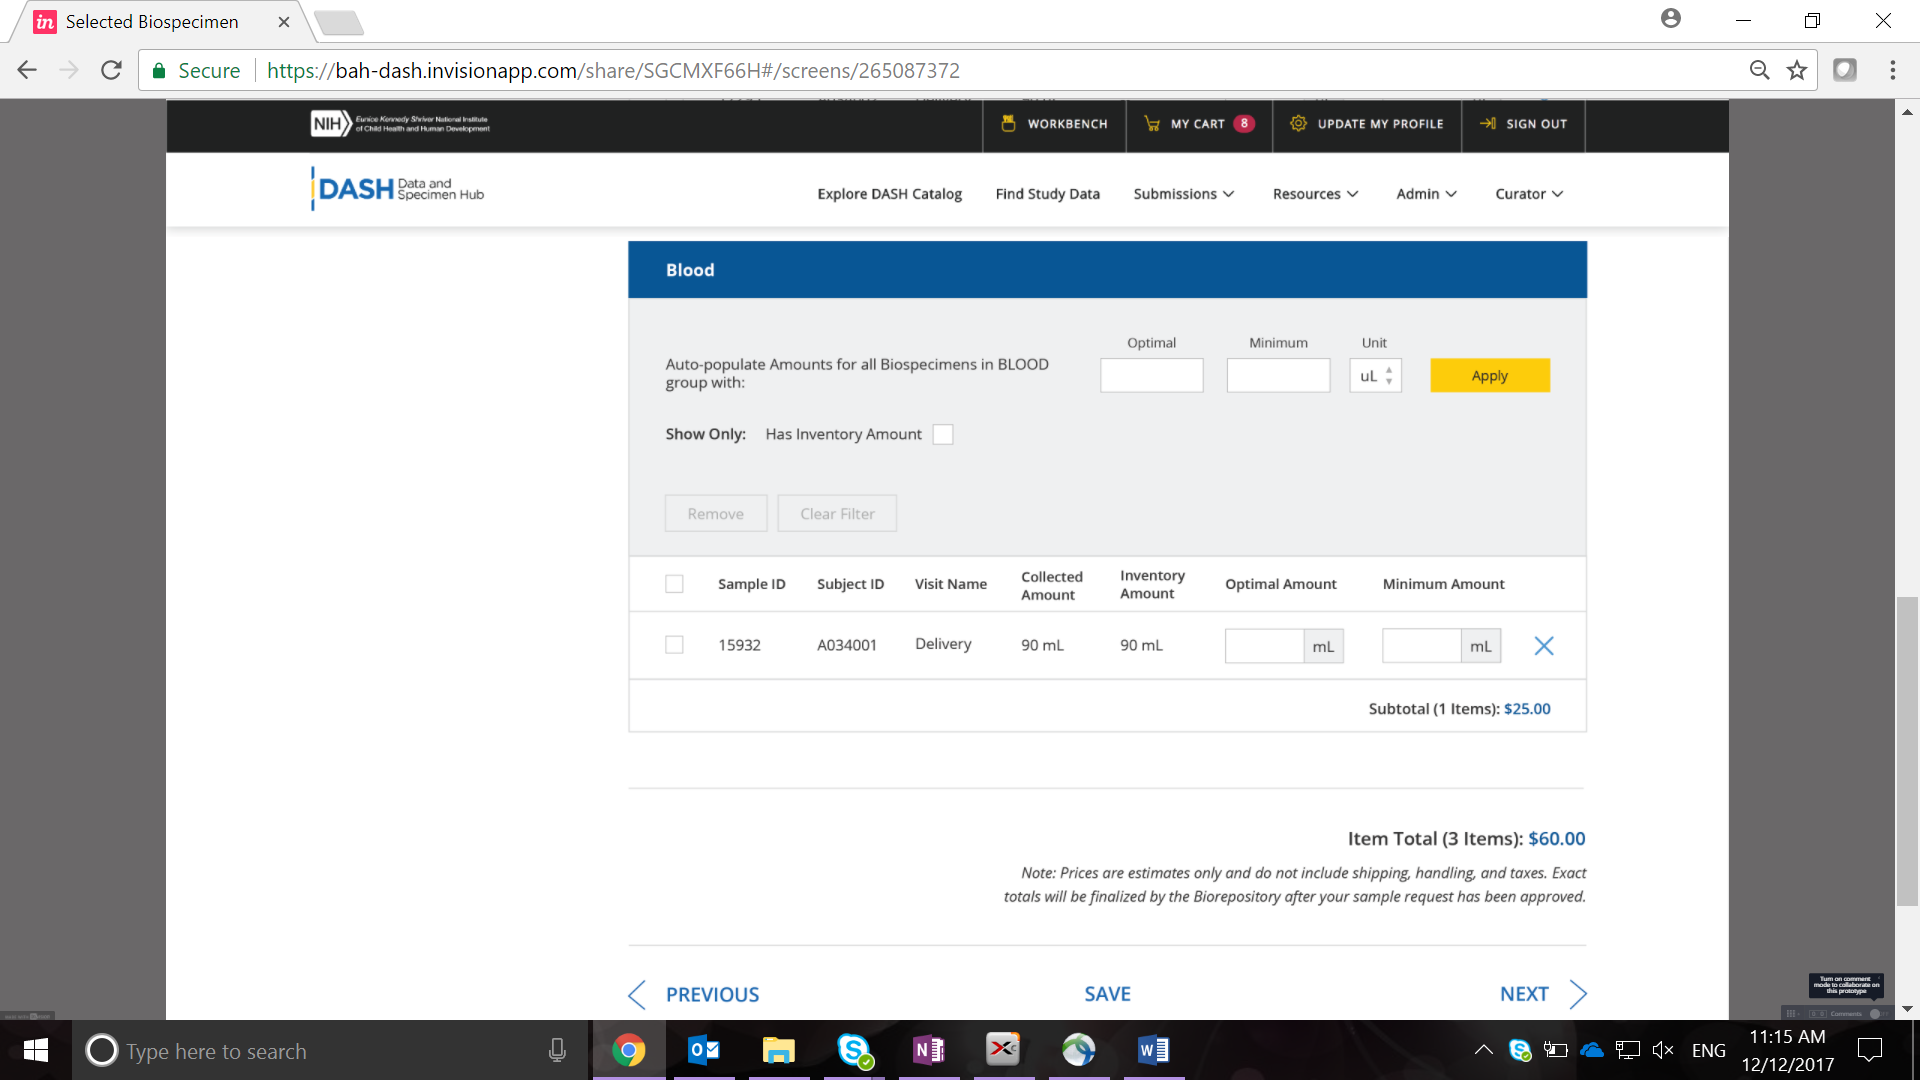Click the My Cart shopping cart icon

tap(1152, 124)
